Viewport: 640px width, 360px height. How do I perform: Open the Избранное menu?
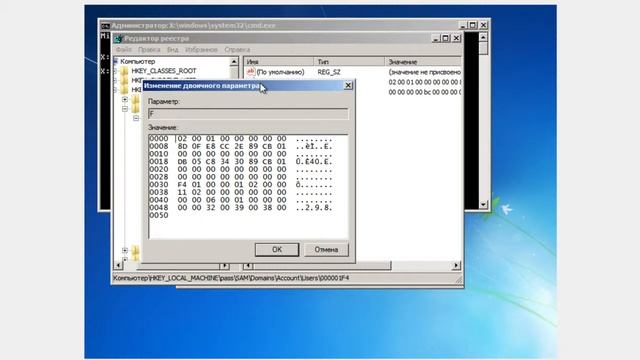coord(201,49)
